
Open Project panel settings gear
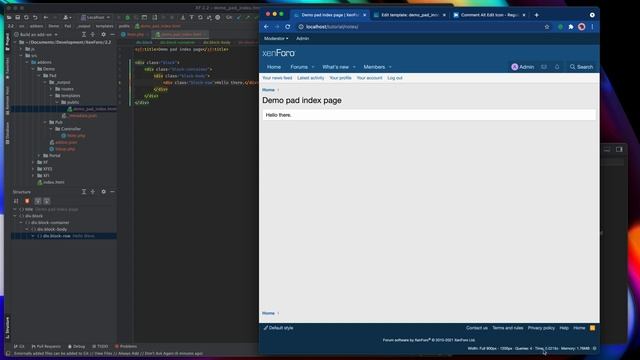(103, 35)
